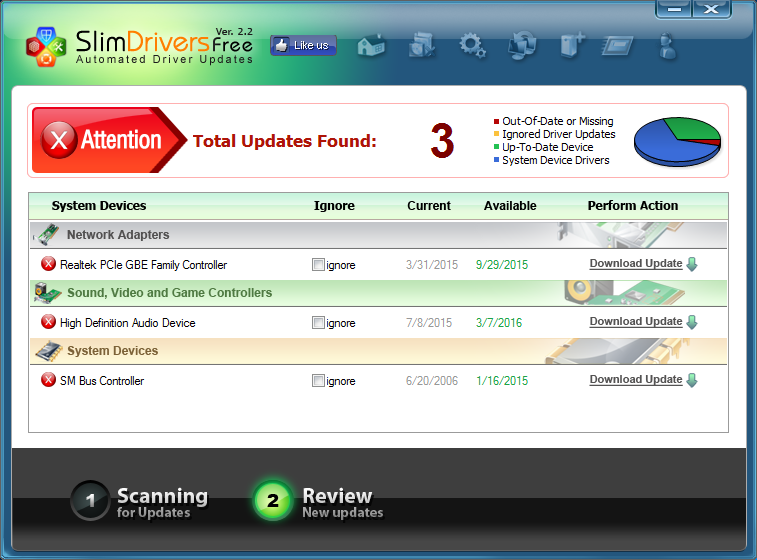The image size is (757, 560).
Task: Minimize the SlimDrivers window
Action: coord(674,9)
